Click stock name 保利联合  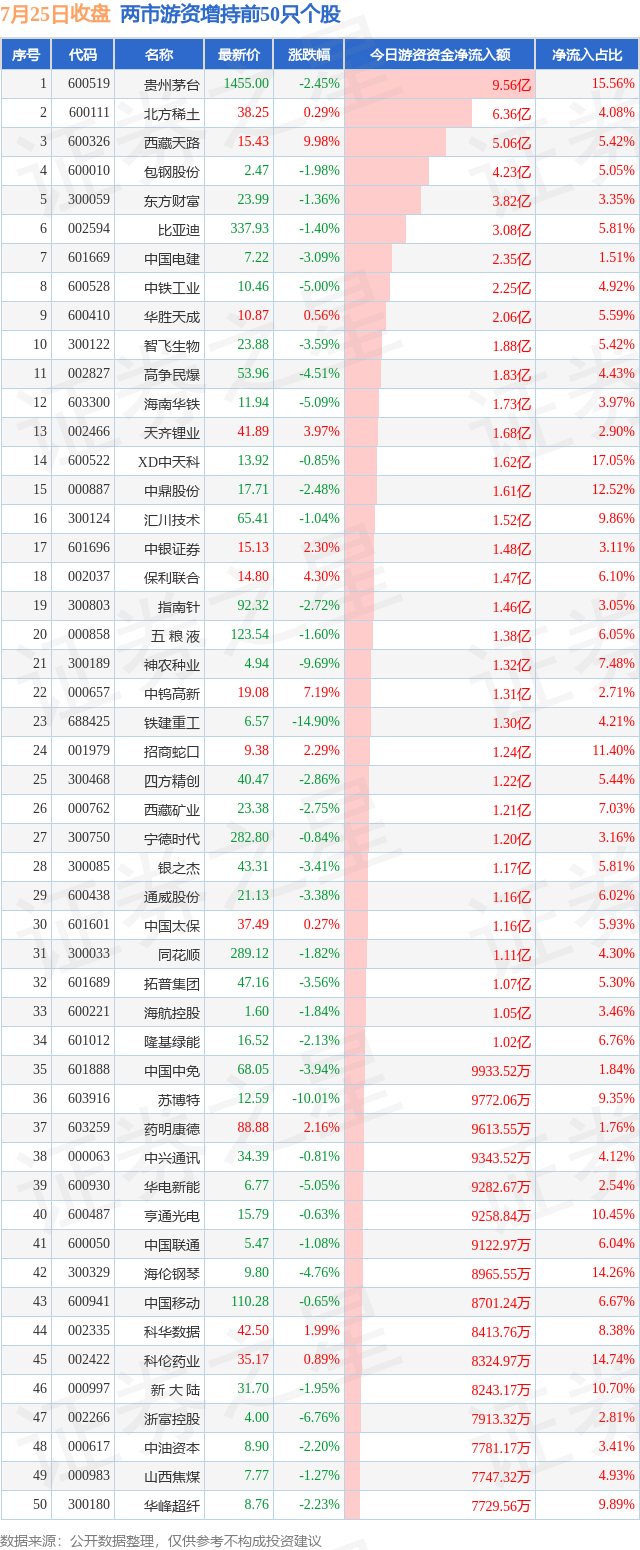click(172, 577)
